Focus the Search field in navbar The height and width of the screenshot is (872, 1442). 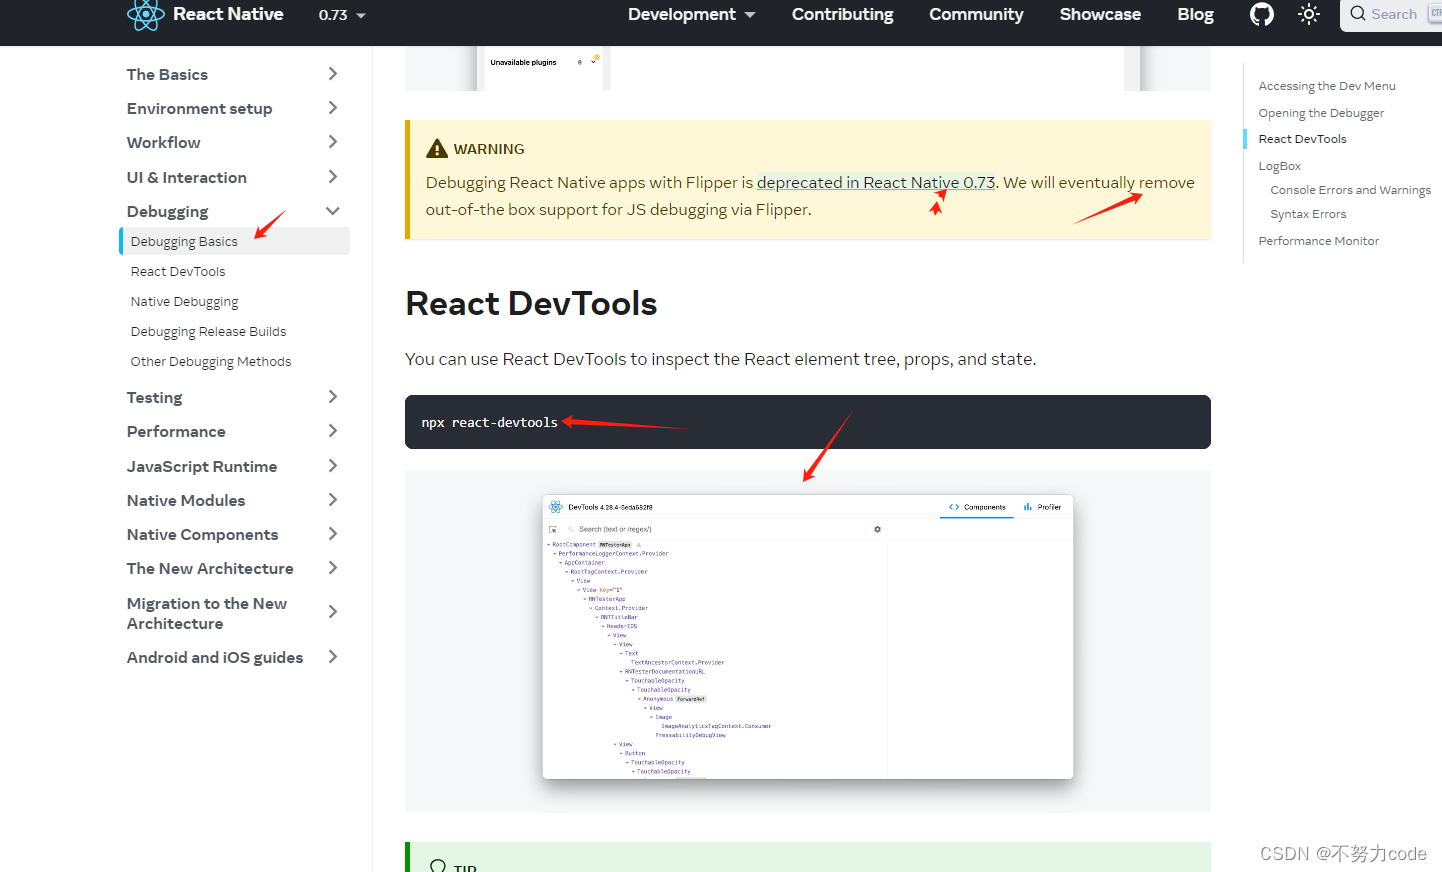coord(1392,14)
